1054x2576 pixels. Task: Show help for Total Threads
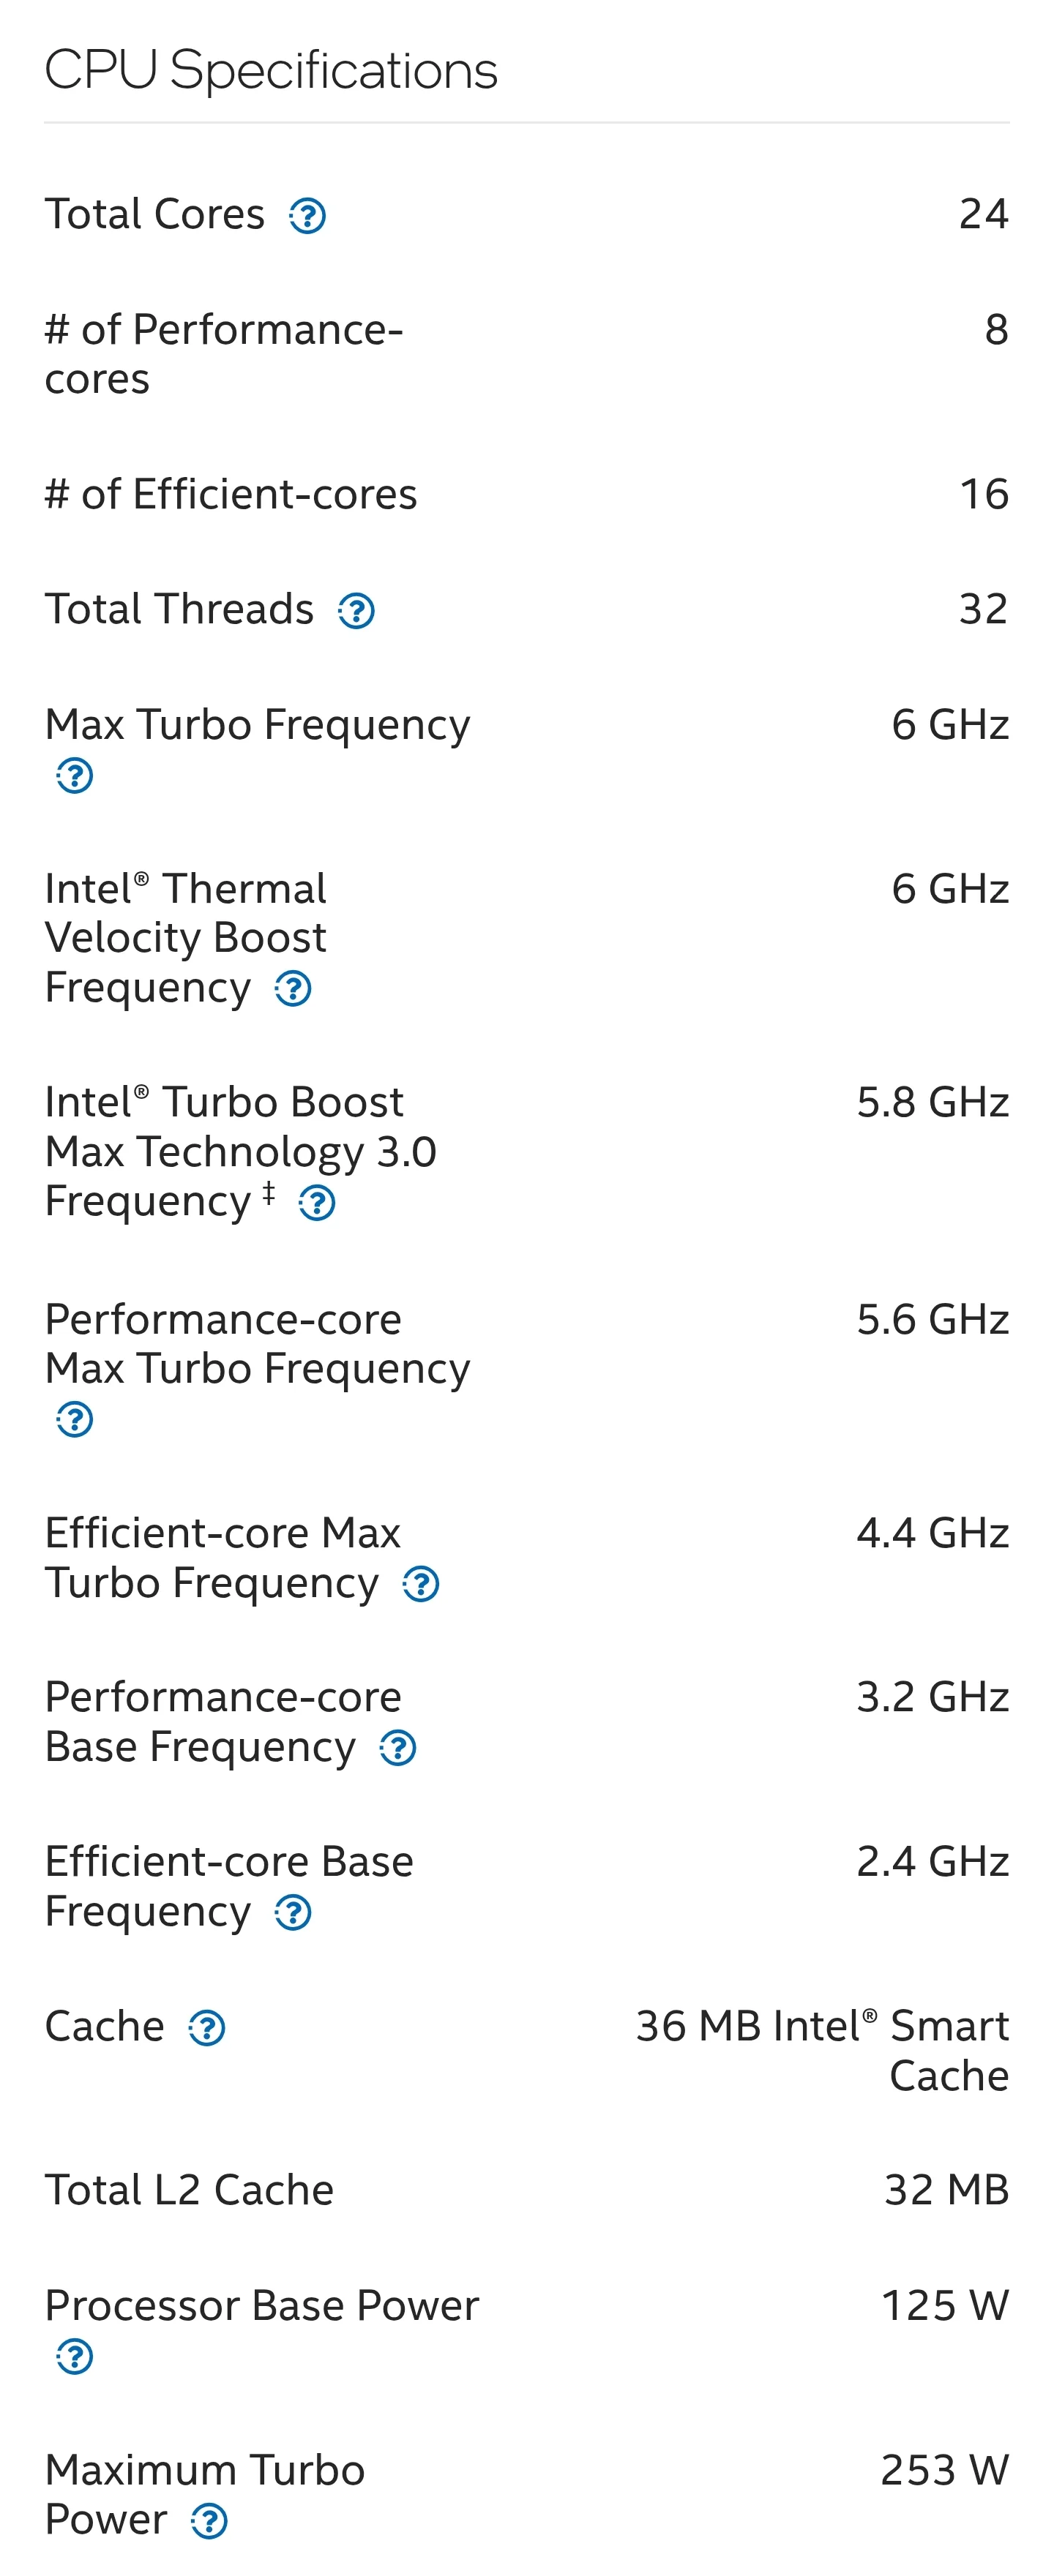[356, 611]
